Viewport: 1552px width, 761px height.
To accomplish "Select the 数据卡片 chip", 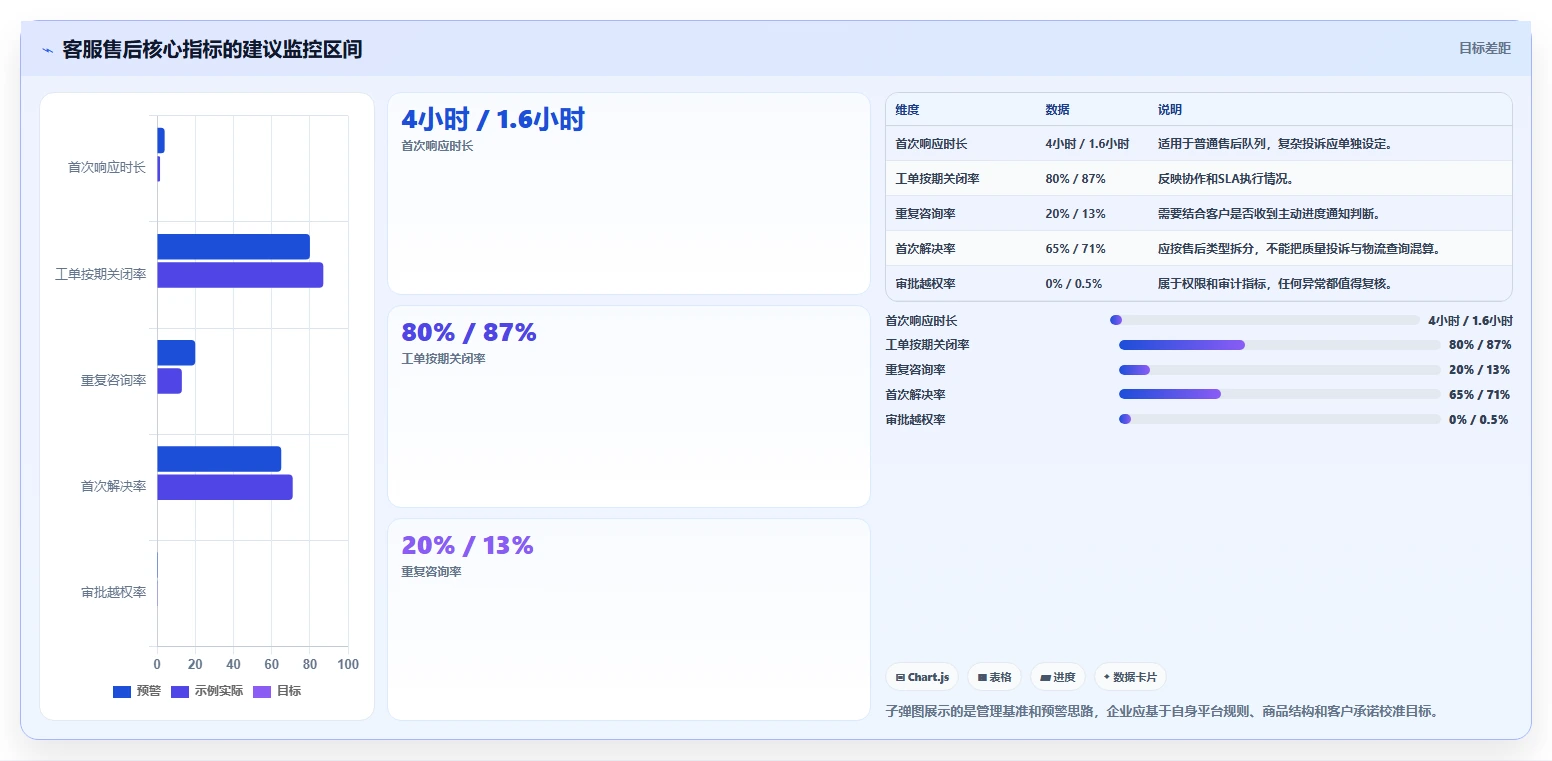I will coord(1130,677).
